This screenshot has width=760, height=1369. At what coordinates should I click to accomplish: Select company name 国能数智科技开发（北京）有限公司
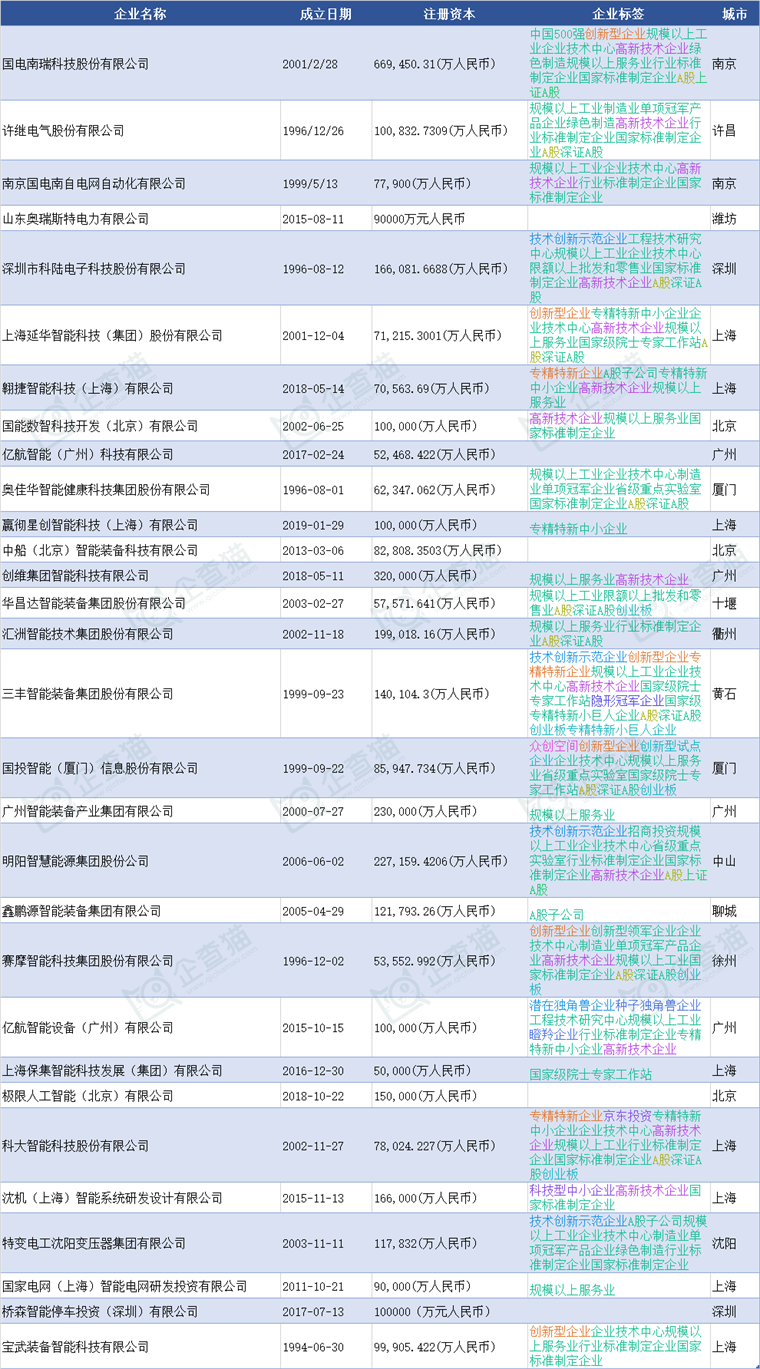point(100,426)
